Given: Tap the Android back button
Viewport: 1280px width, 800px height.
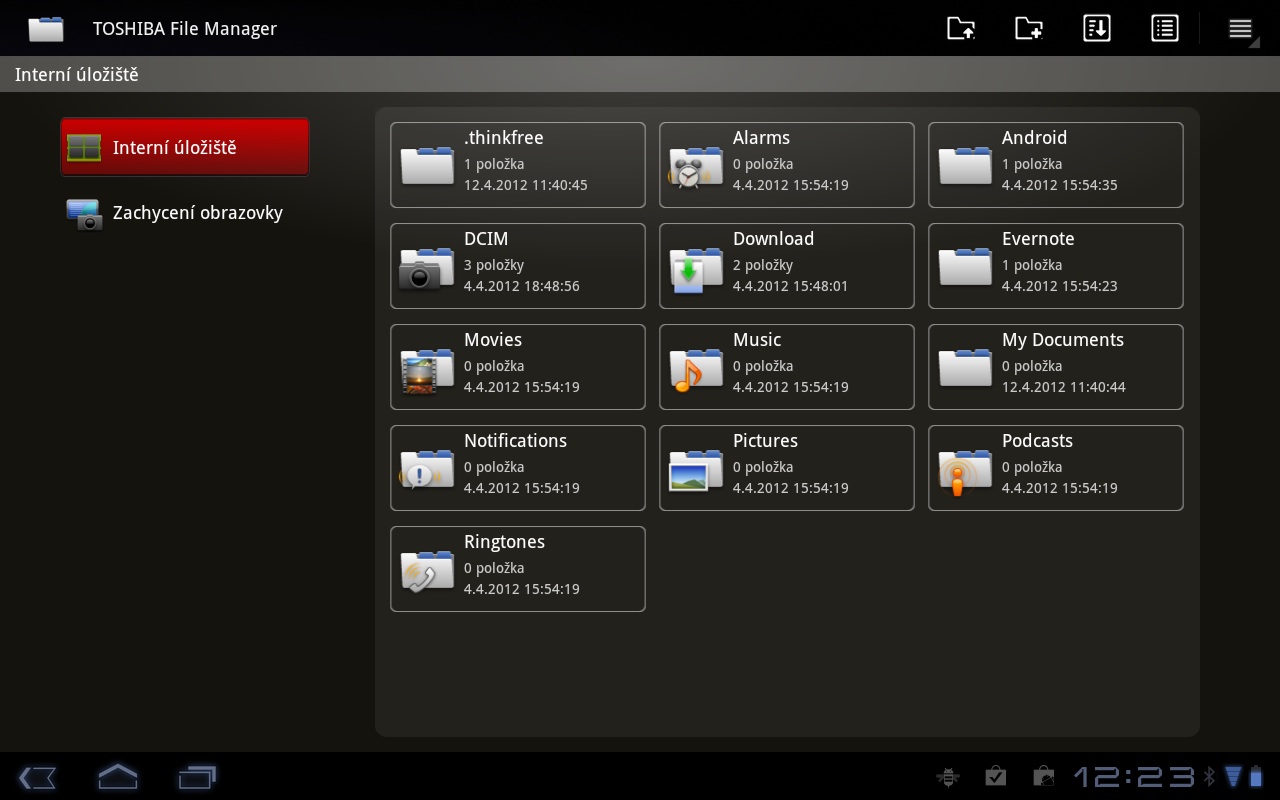Looking at the screenshot, I should pos(37,777).
